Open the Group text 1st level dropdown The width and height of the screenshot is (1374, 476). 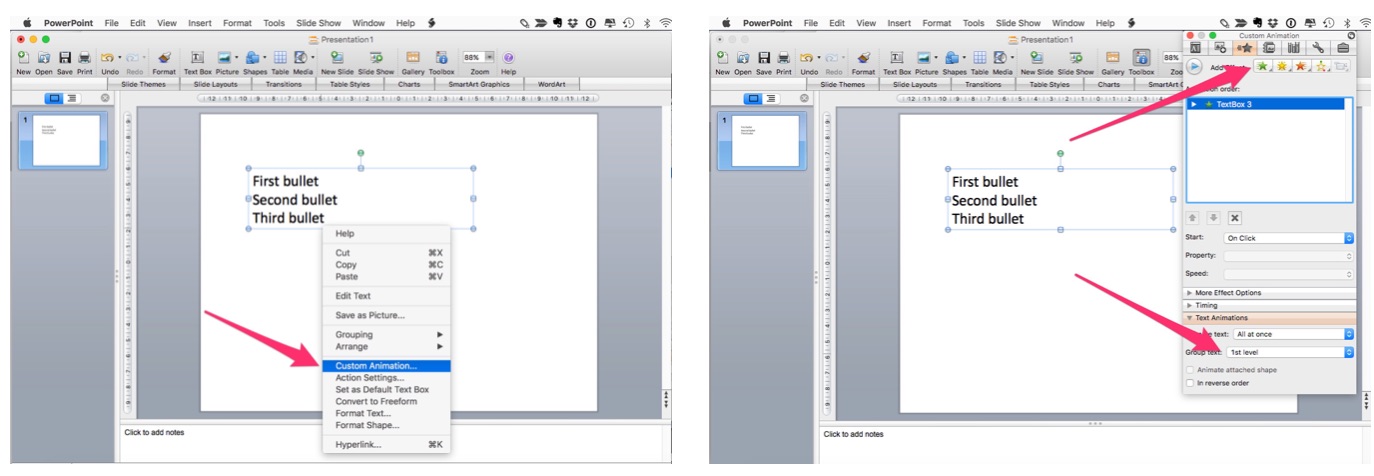(1290, 352)
